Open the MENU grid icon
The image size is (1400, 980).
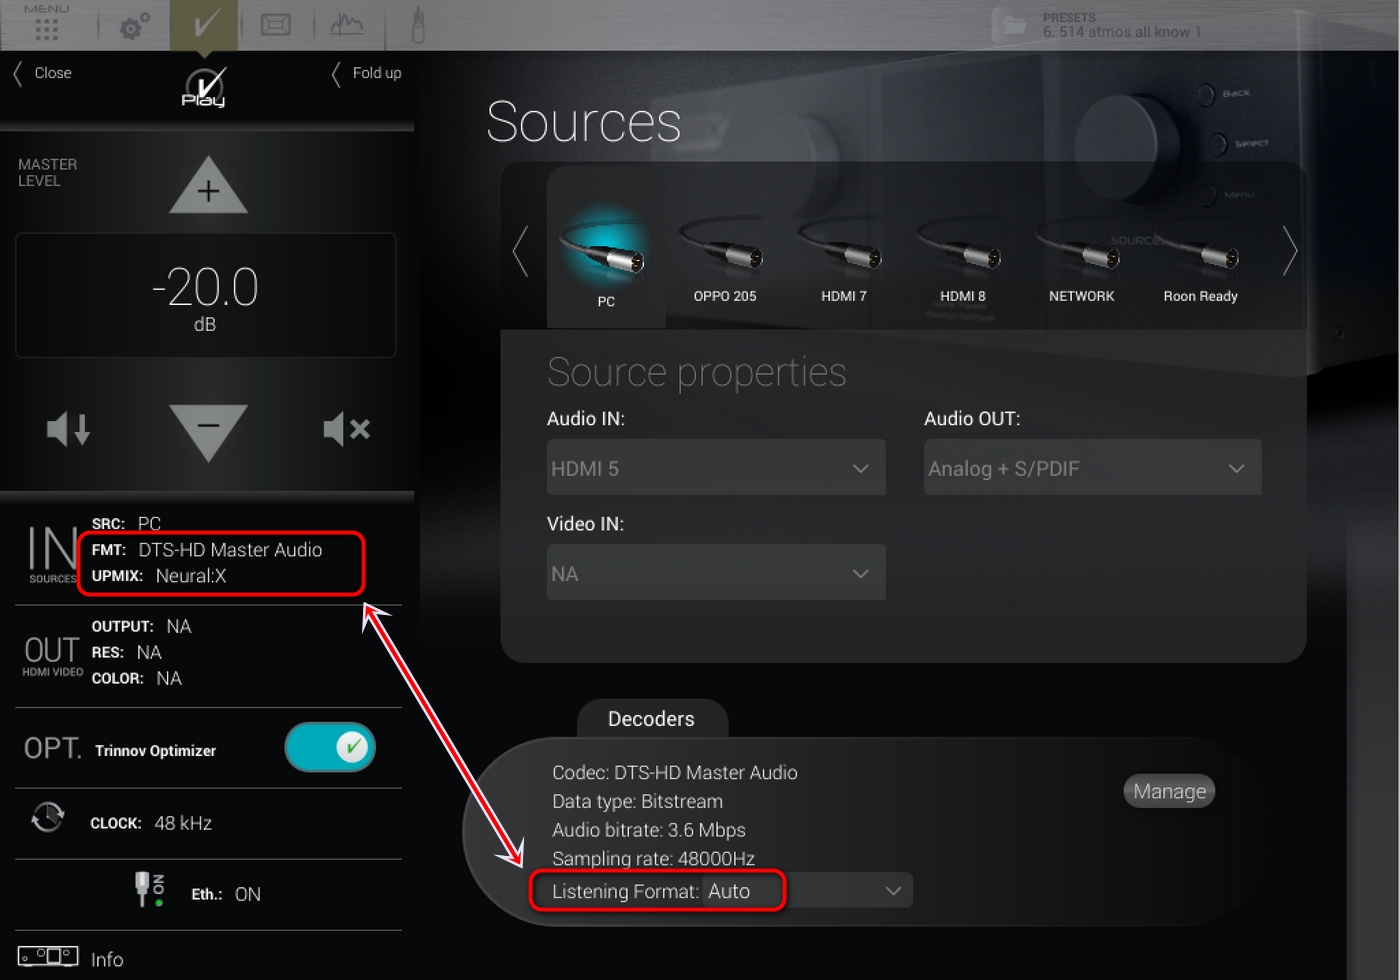coord(46,23)
